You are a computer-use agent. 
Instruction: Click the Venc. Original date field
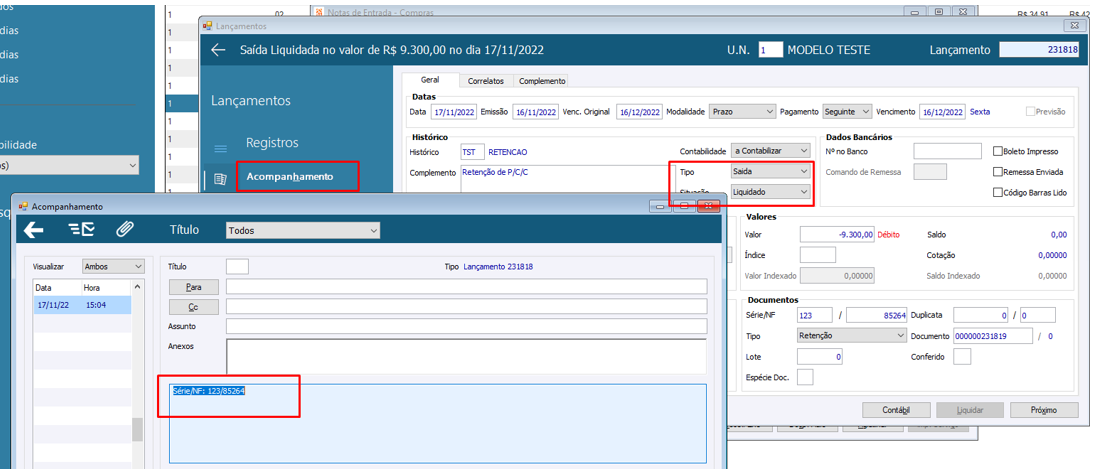click(639, 112)
